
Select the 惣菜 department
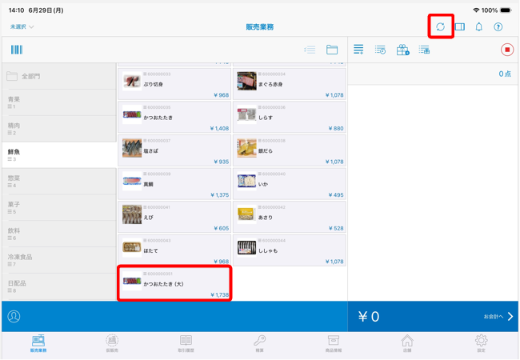click(x=59, y=181)
